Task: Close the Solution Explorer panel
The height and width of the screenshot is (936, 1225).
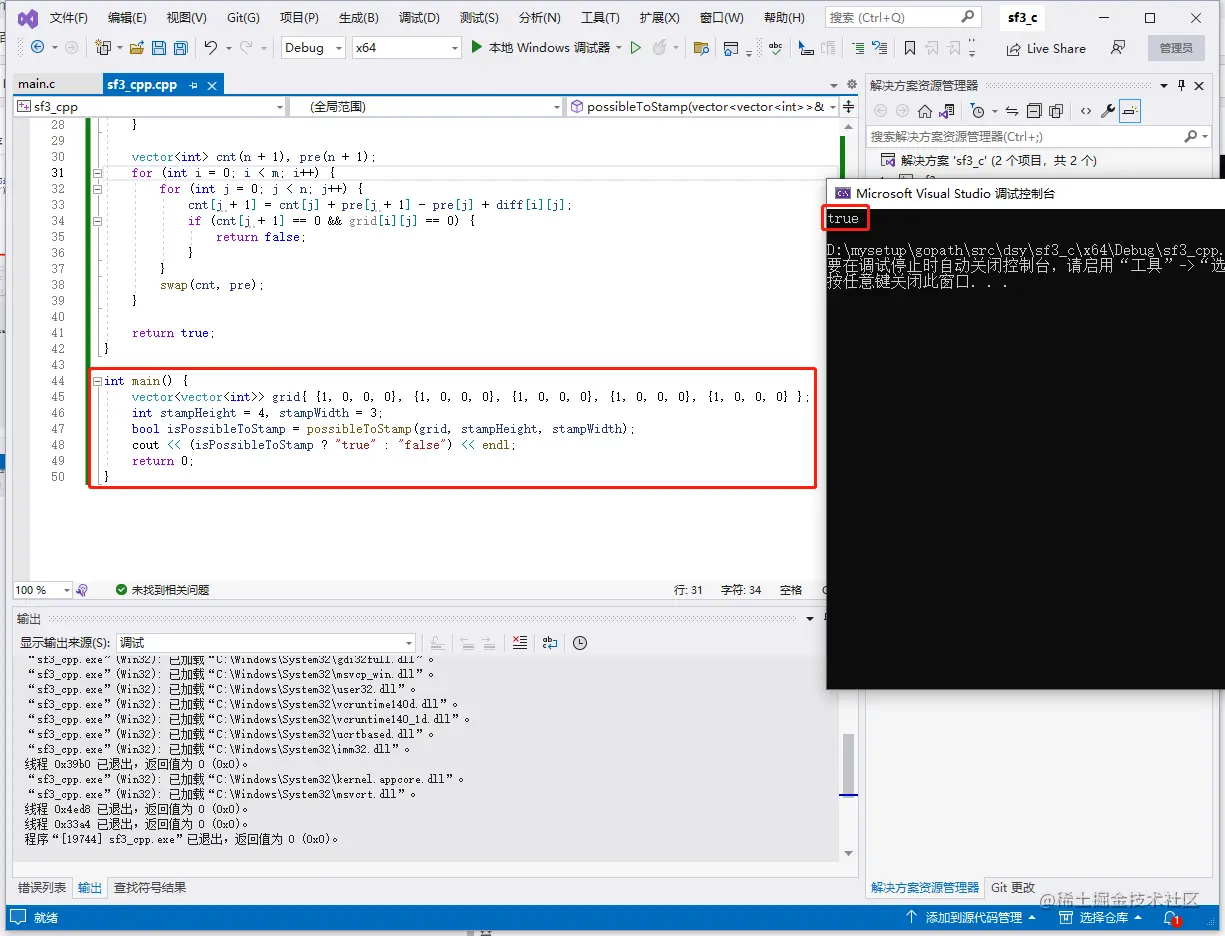Action: tap(1200, 86)
